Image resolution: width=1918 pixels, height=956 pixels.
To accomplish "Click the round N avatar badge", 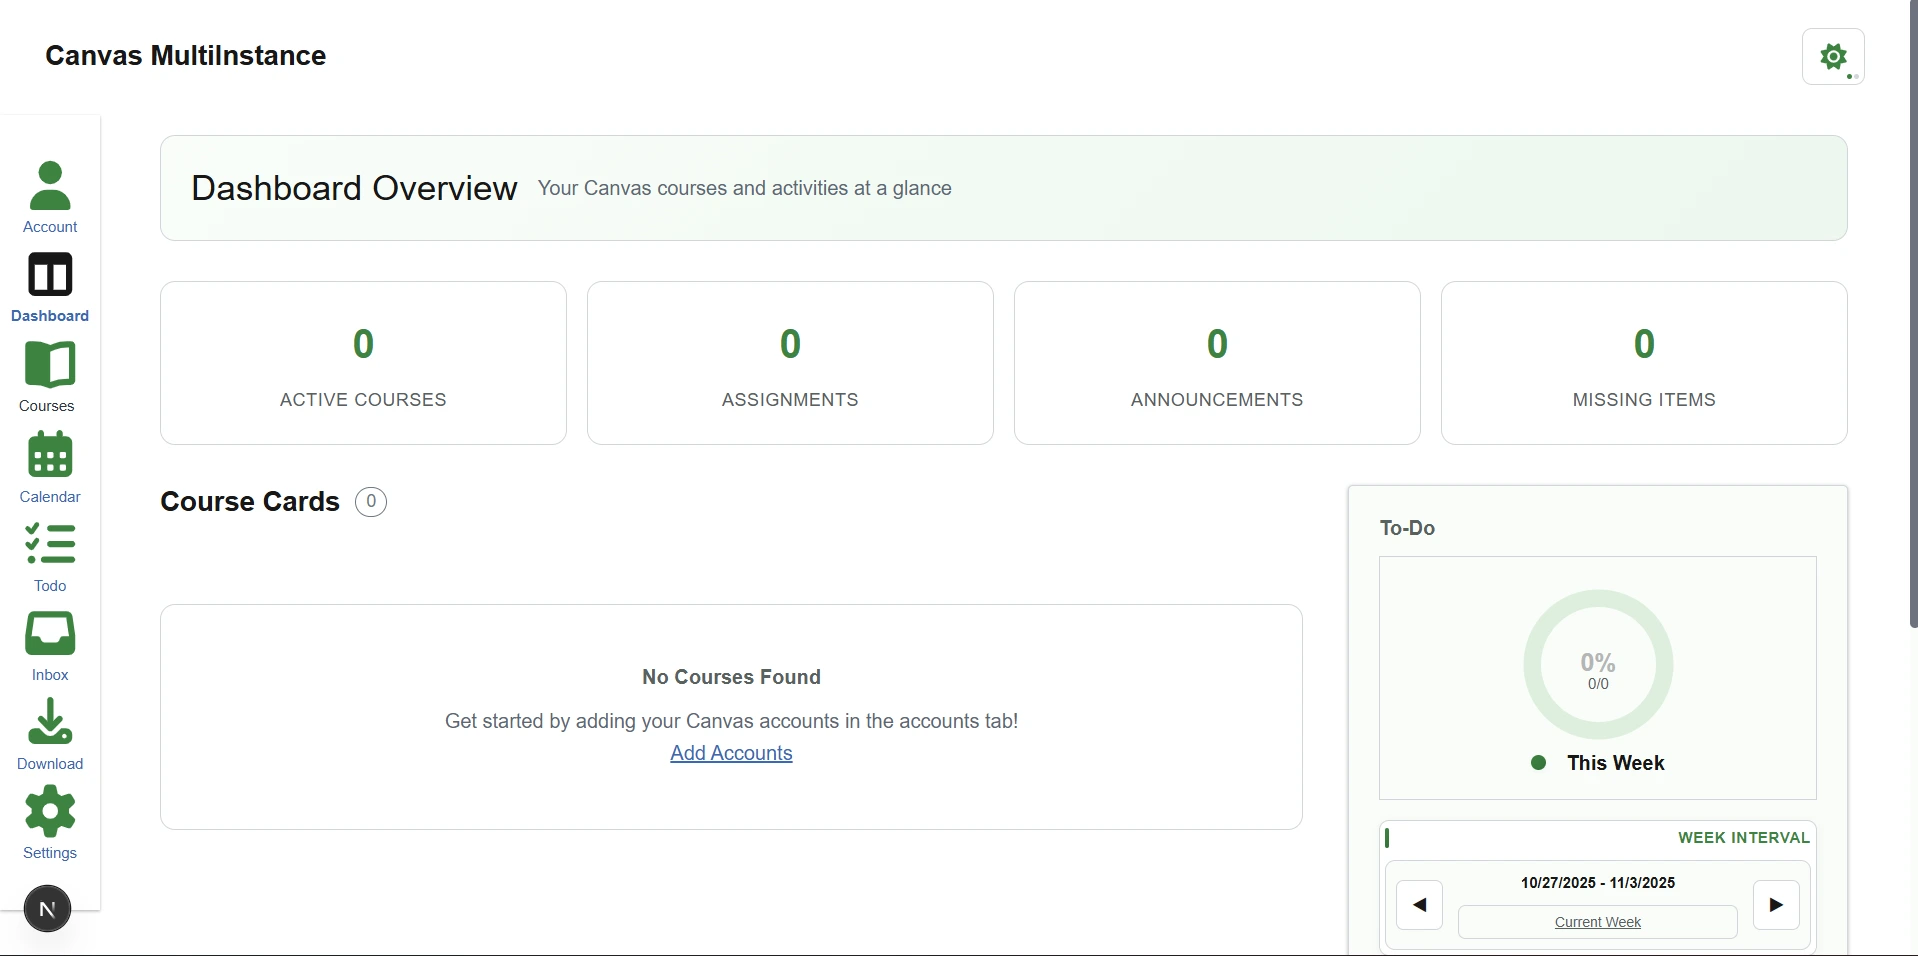I will coord(47,909).
